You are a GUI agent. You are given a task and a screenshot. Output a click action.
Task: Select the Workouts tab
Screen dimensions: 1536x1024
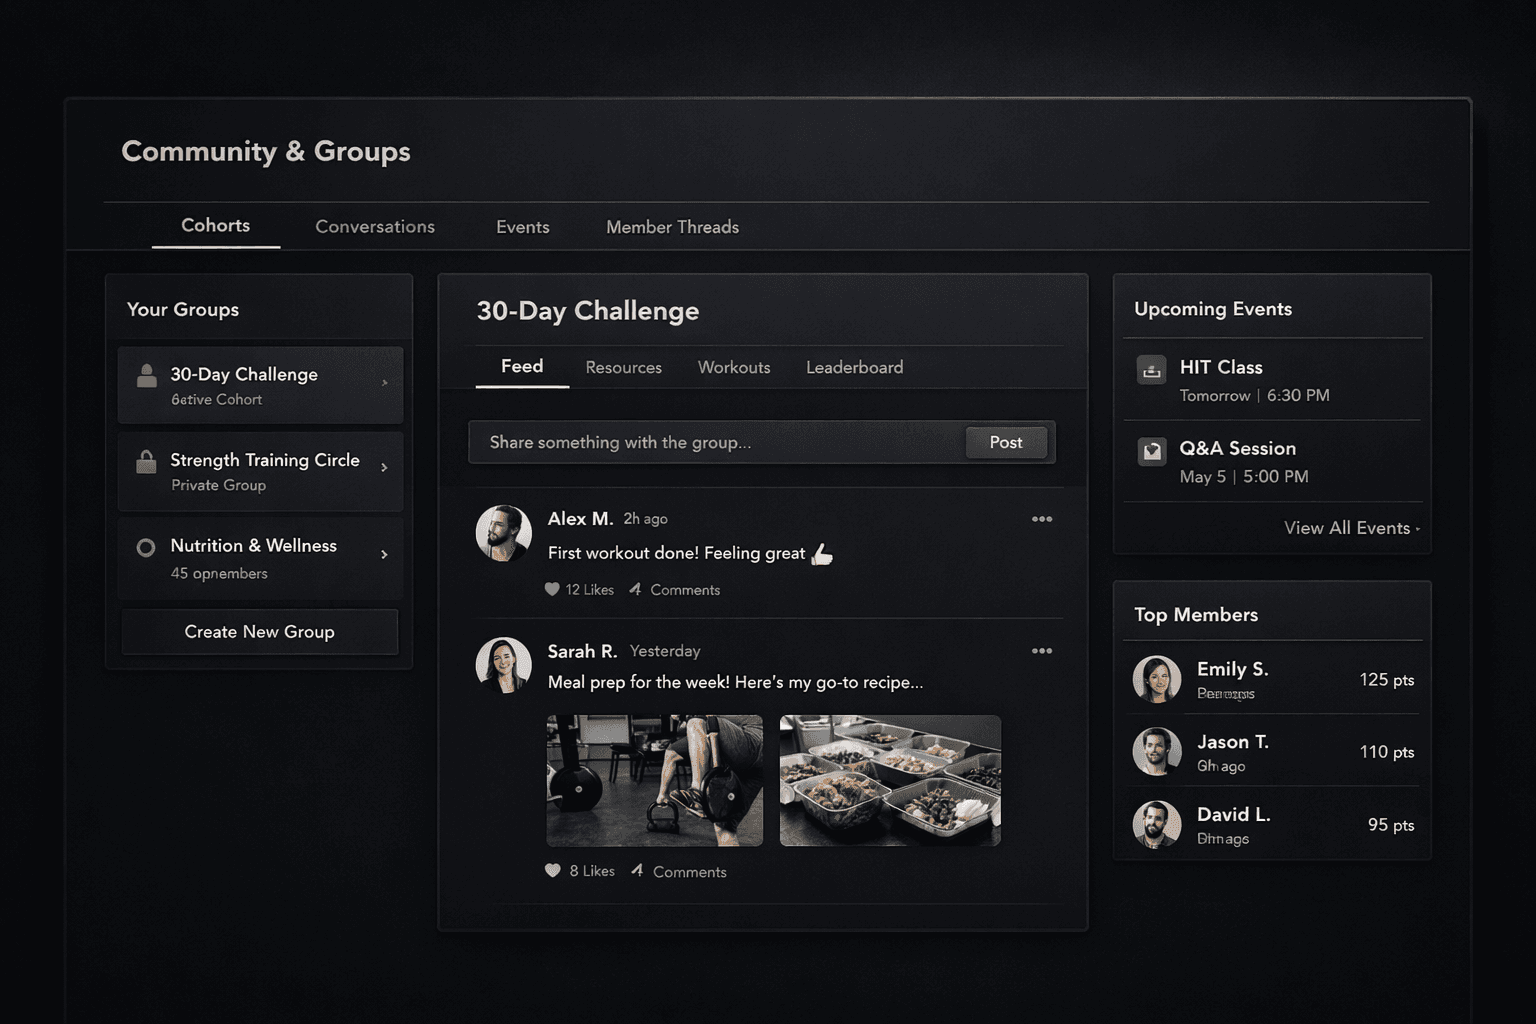(734, 367)
